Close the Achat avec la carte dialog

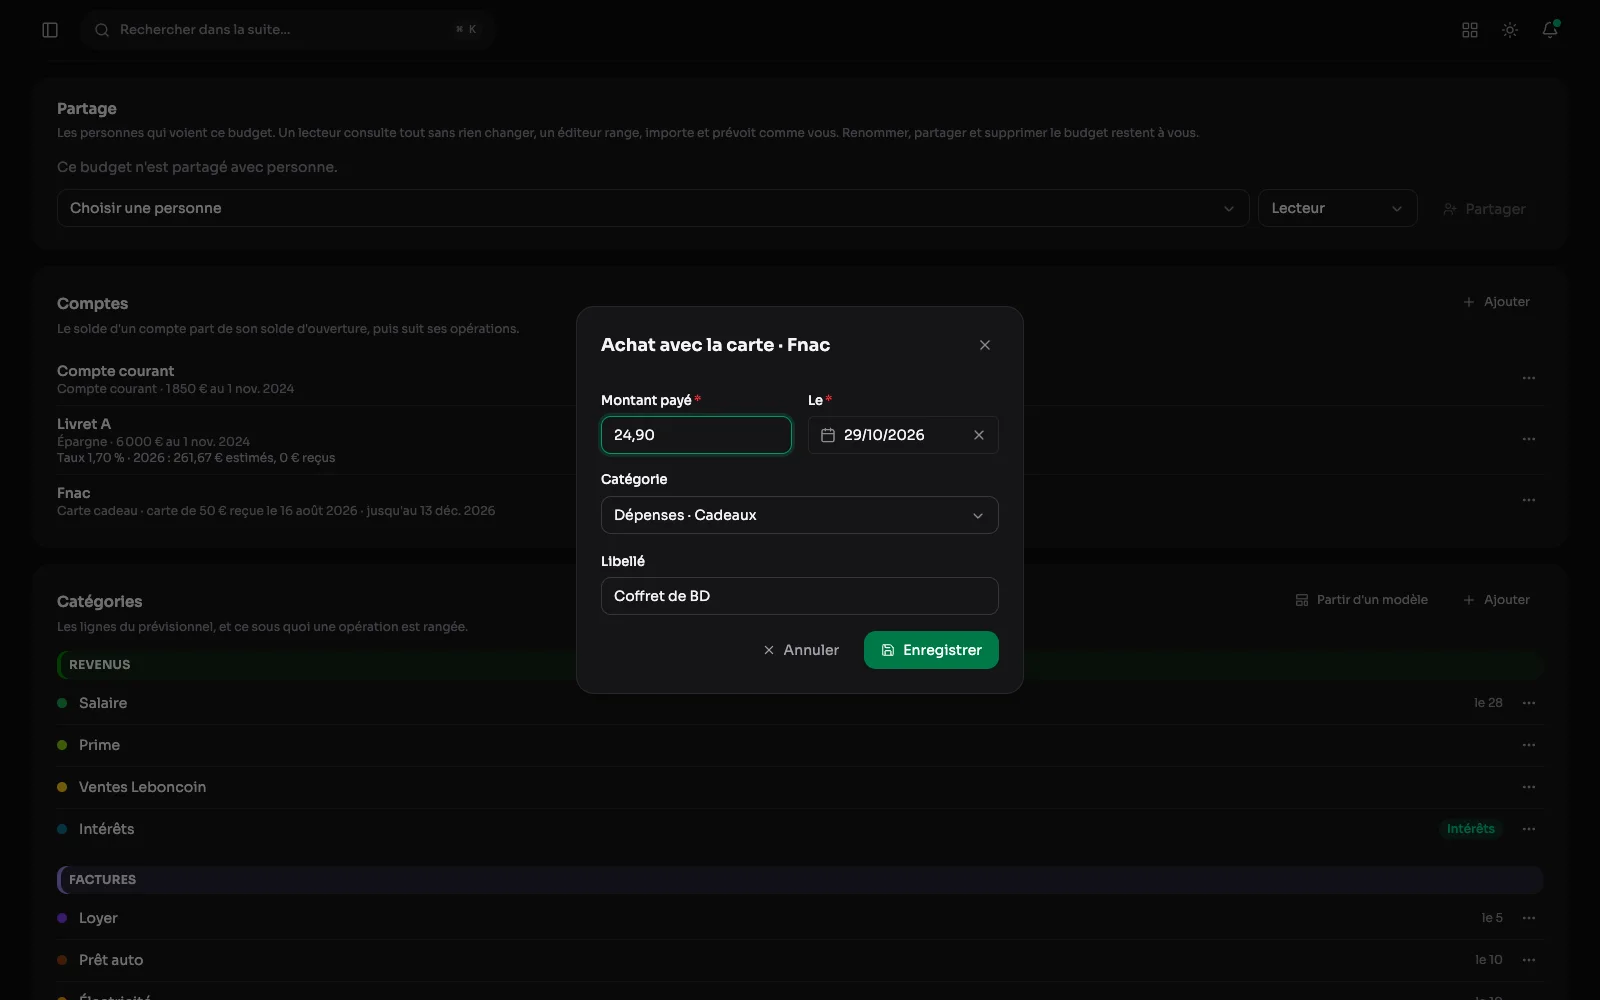coord(985,345)
